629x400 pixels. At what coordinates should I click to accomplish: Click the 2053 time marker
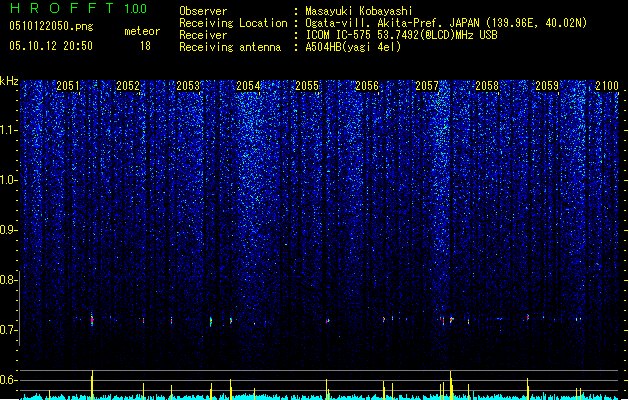[x=188, y=86]
